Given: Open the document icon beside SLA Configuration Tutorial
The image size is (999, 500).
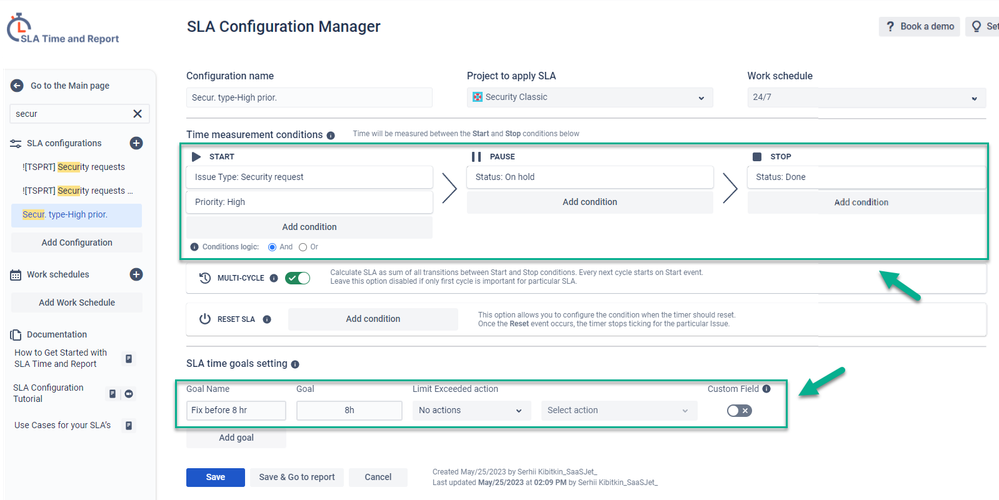Looking at the screenshot, I should tap(112, 394).
